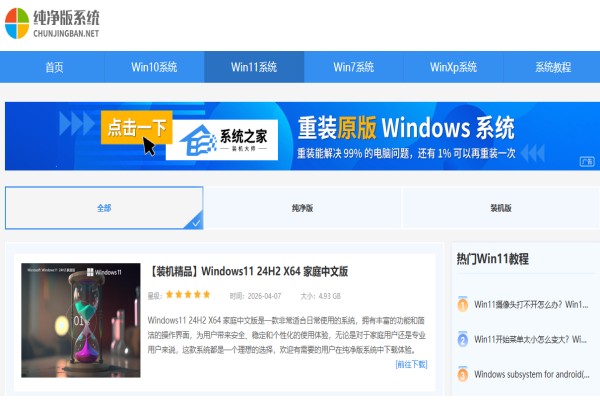Open the 首页 navigation tab
Screen dimensions: 600x400
[x=54, y=67]
